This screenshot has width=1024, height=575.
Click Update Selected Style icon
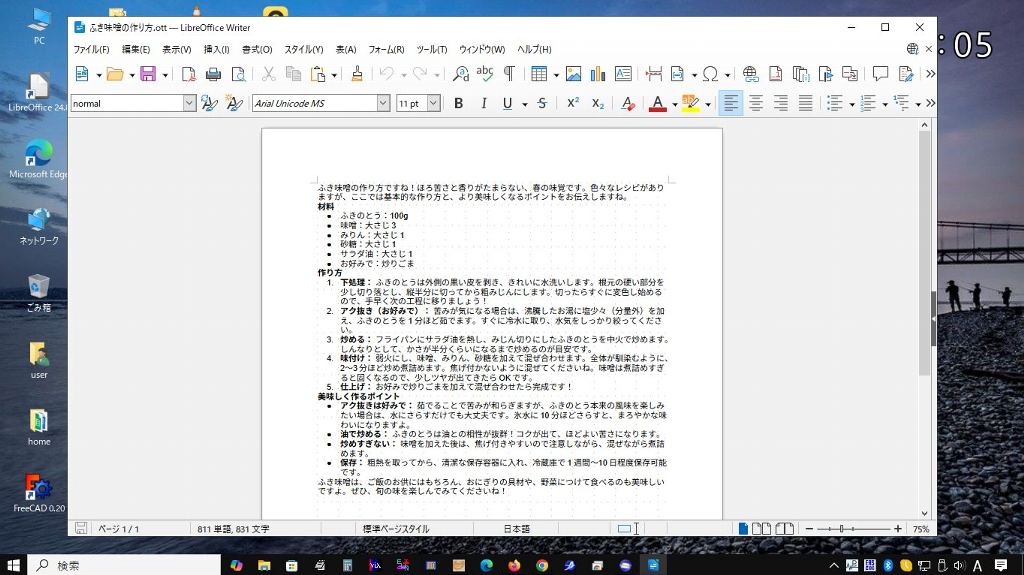point(209,103)
